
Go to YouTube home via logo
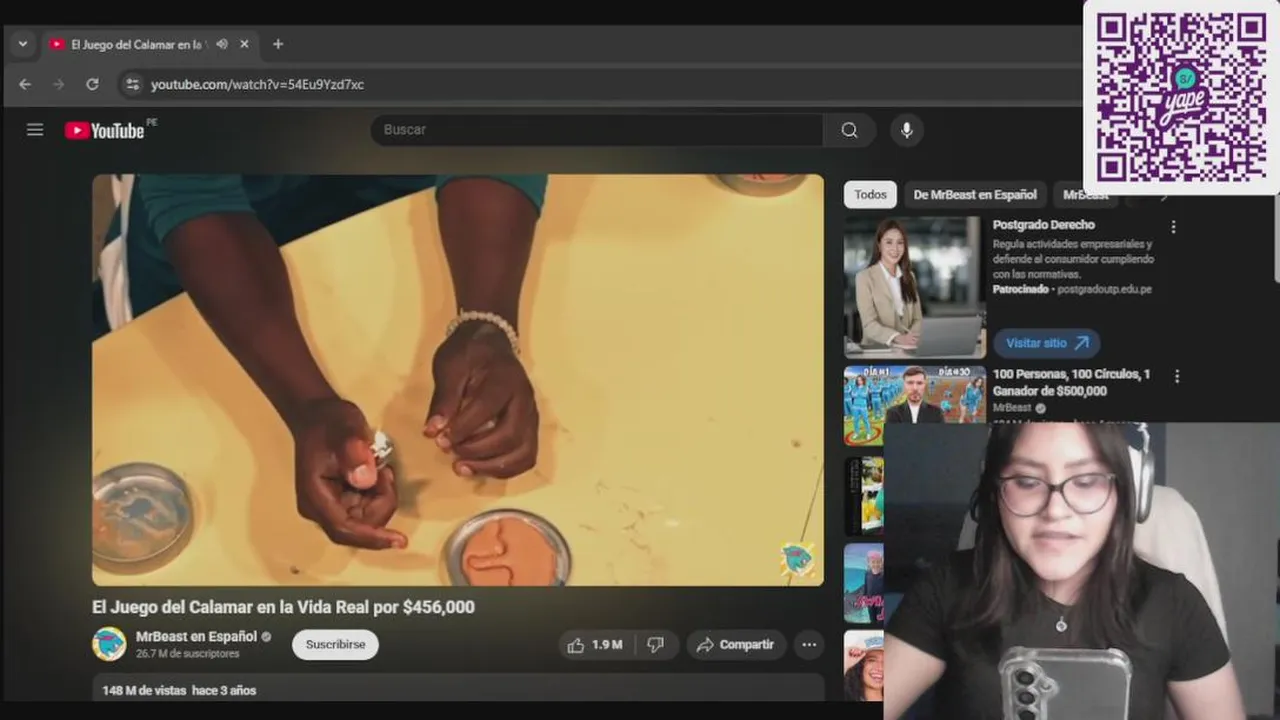[x=105, y=130]
